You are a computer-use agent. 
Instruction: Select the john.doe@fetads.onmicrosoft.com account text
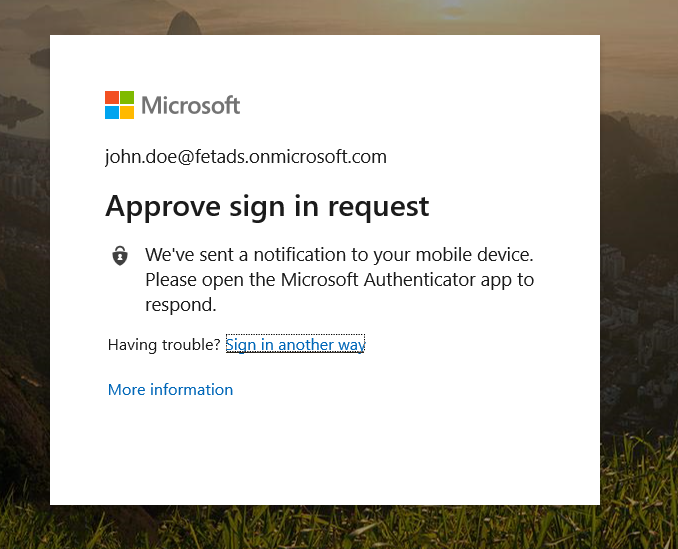[245, 157]
